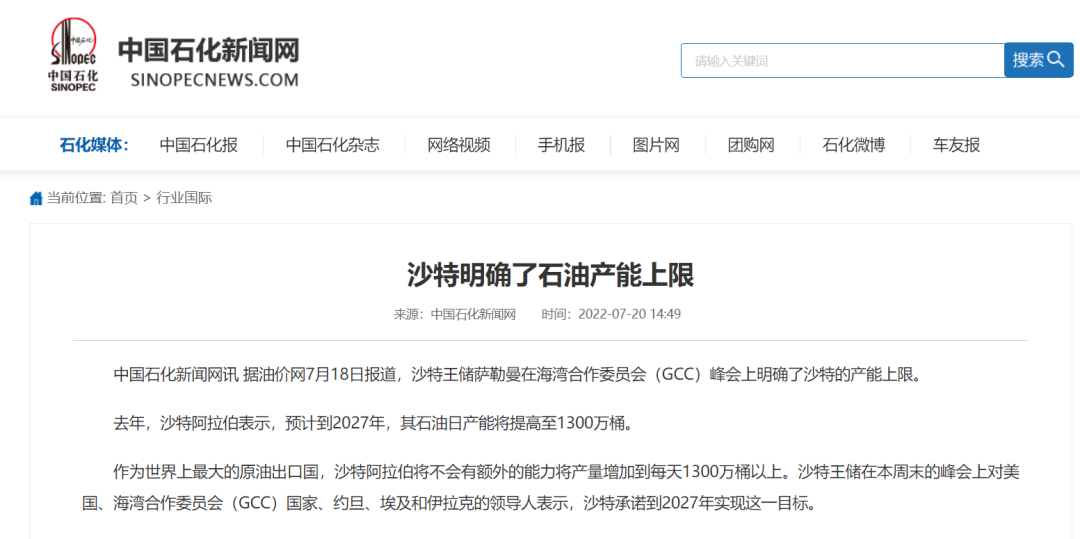Click SINOPECNEWS.COM text under site title
Screen dimensions: 1080x539
214,80
